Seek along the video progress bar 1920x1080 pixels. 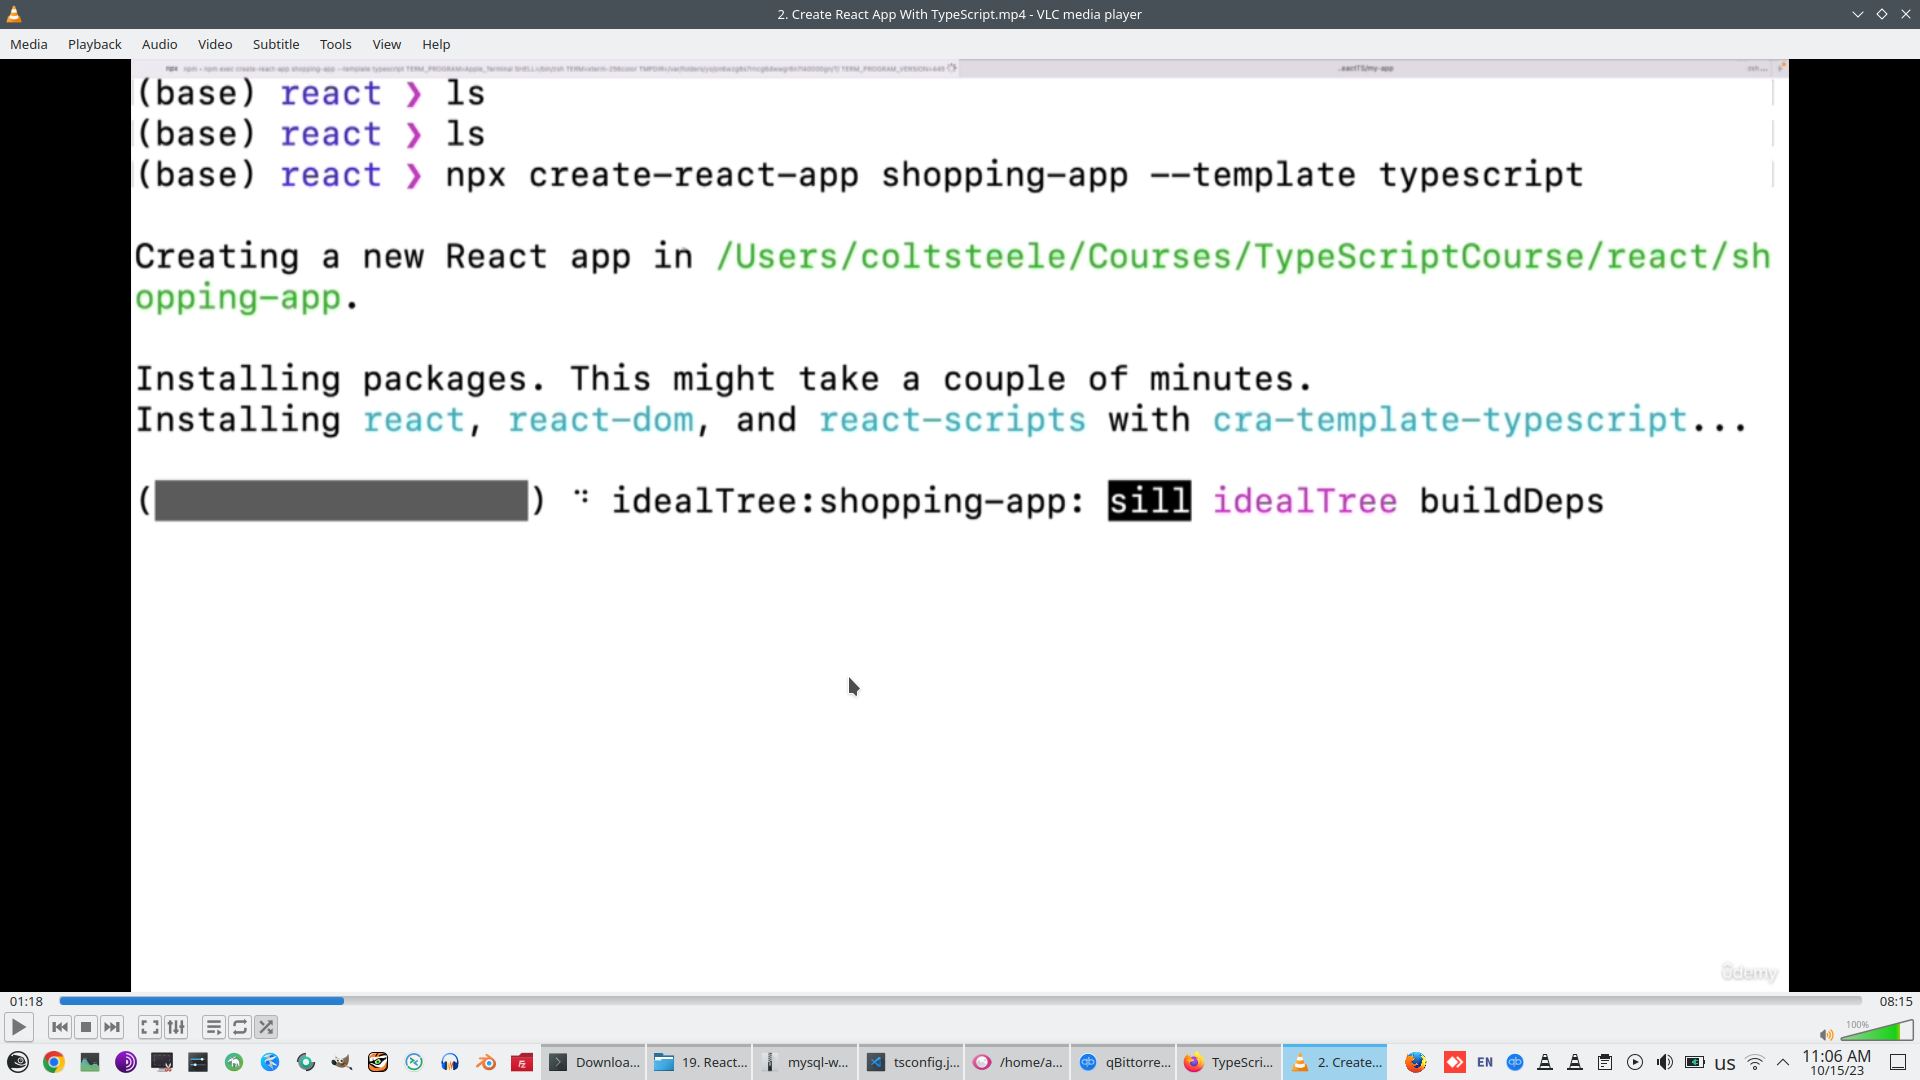click(960, 1001)
